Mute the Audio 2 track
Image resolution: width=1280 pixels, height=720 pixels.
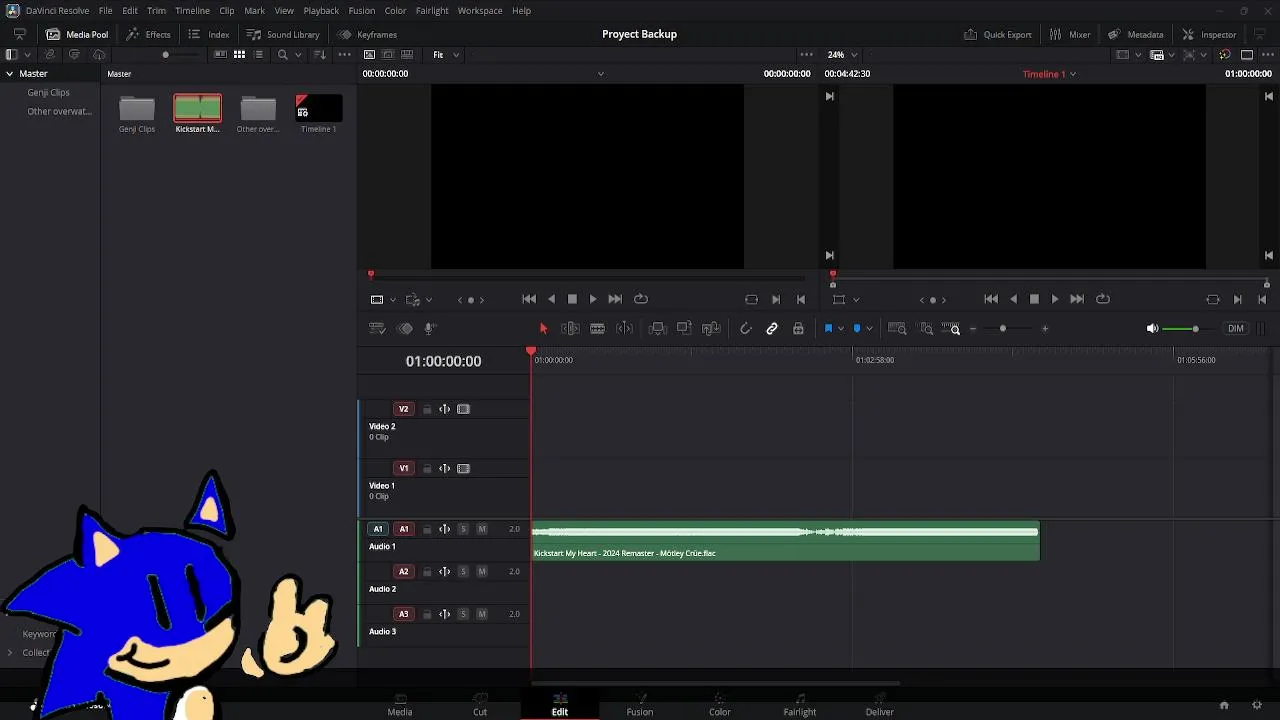(x=482, y=571)
